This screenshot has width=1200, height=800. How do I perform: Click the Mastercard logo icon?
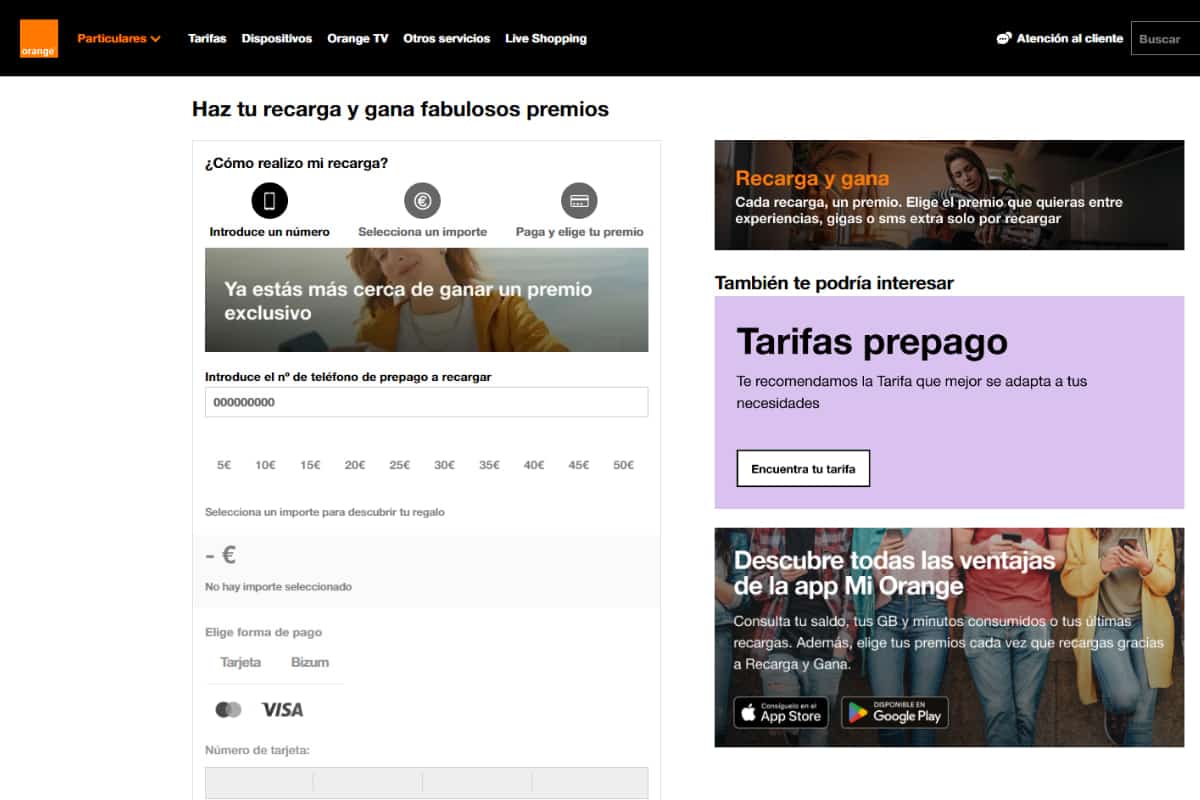pyautogui.click(x=228, y=710)
